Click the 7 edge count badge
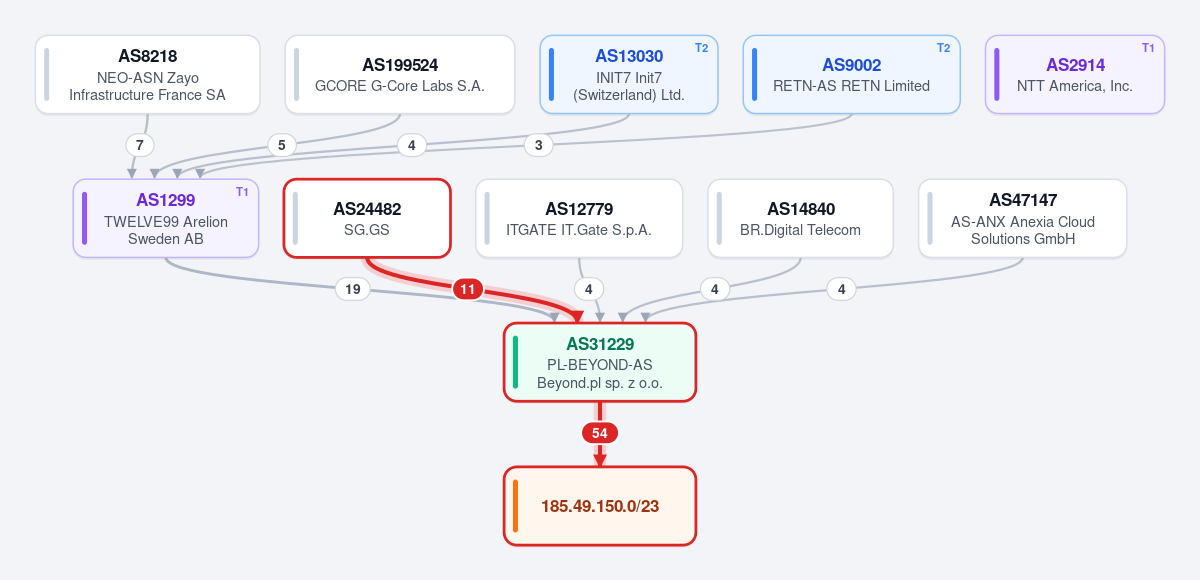The height and width of the screenshot is (580, 1200). [140, 145]
